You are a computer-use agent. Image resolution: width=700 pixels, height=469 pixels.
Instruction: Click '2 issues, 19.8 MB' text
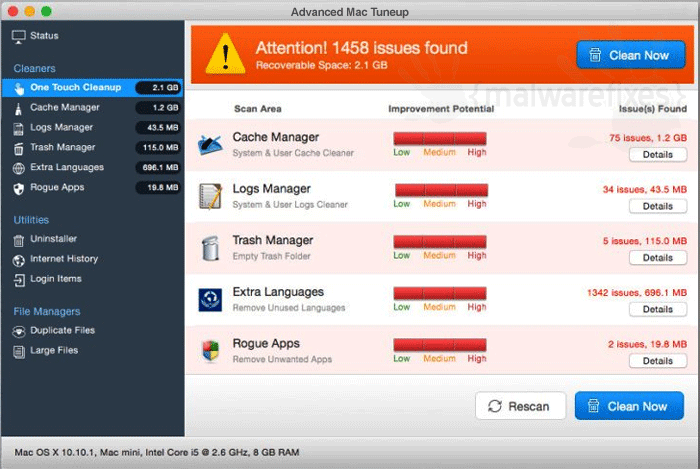(647, 344)
